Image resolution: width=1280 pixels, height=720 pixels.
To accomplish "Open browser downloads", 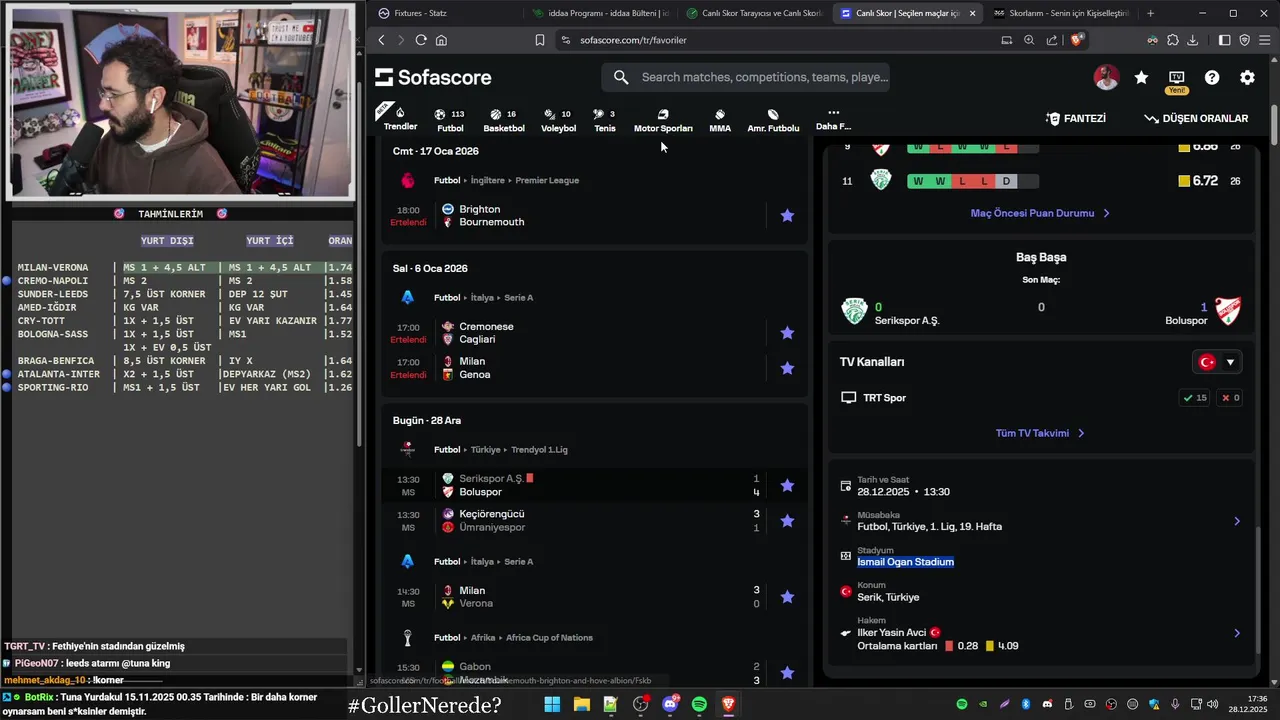I will (1192, 40).
